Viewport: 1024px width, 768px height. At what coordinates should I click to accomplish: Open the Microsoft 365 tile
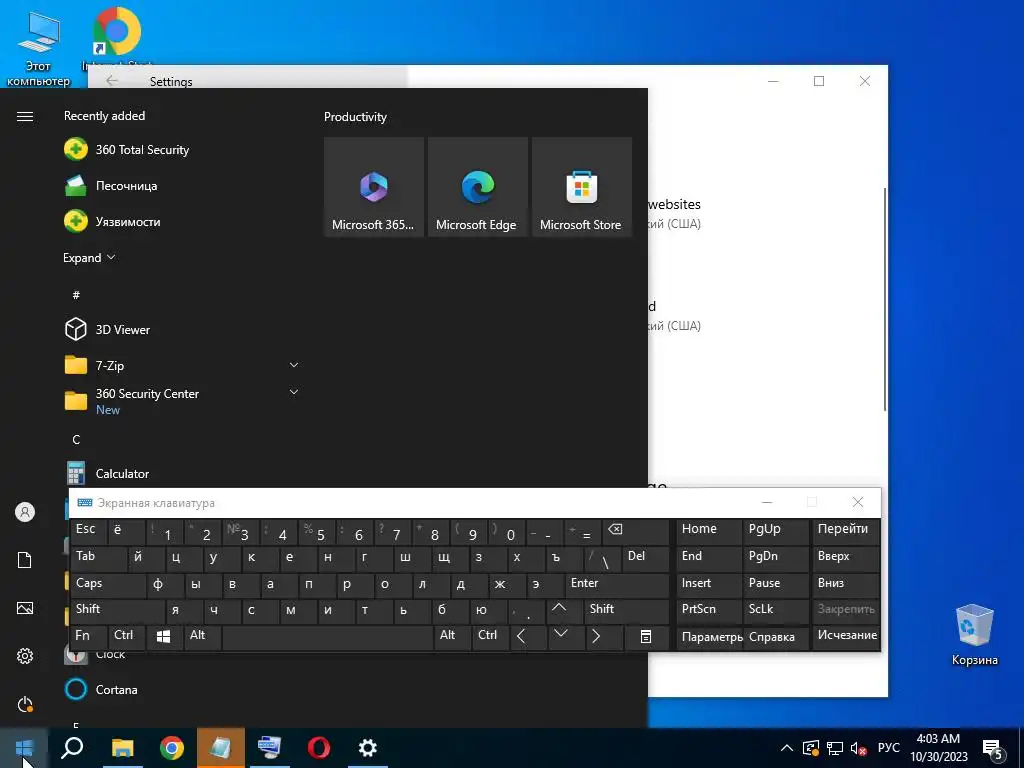[x=374, y=187]
